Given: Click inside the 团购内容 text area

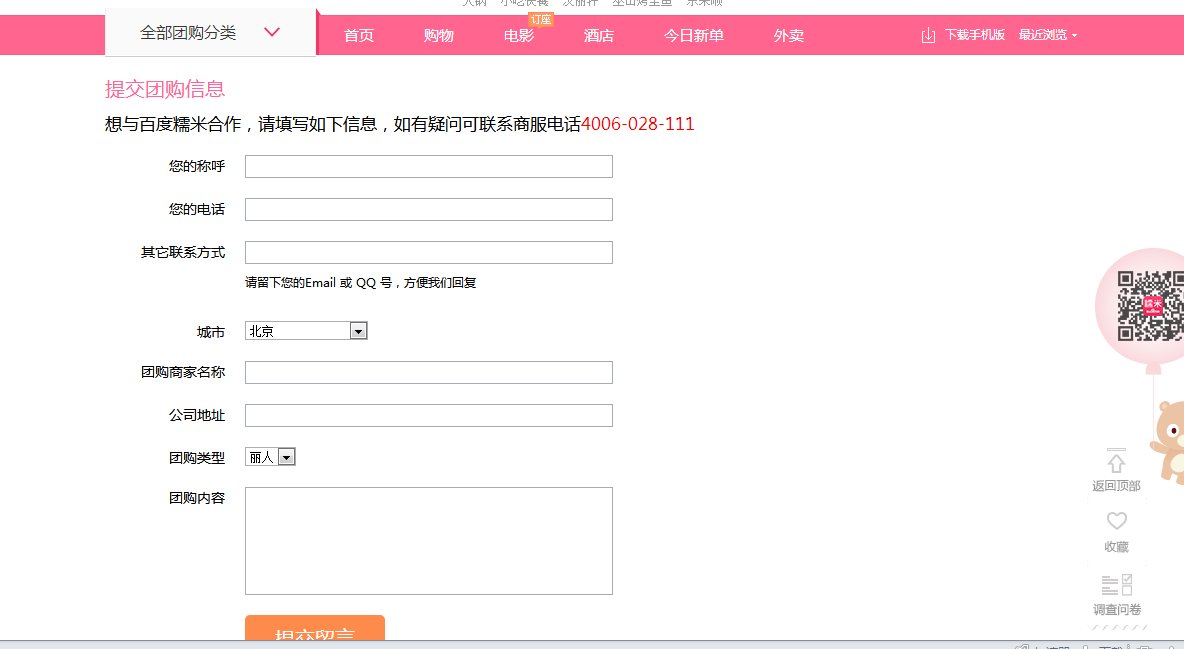Looking at the screenshot, I should (x=428, y=540).
